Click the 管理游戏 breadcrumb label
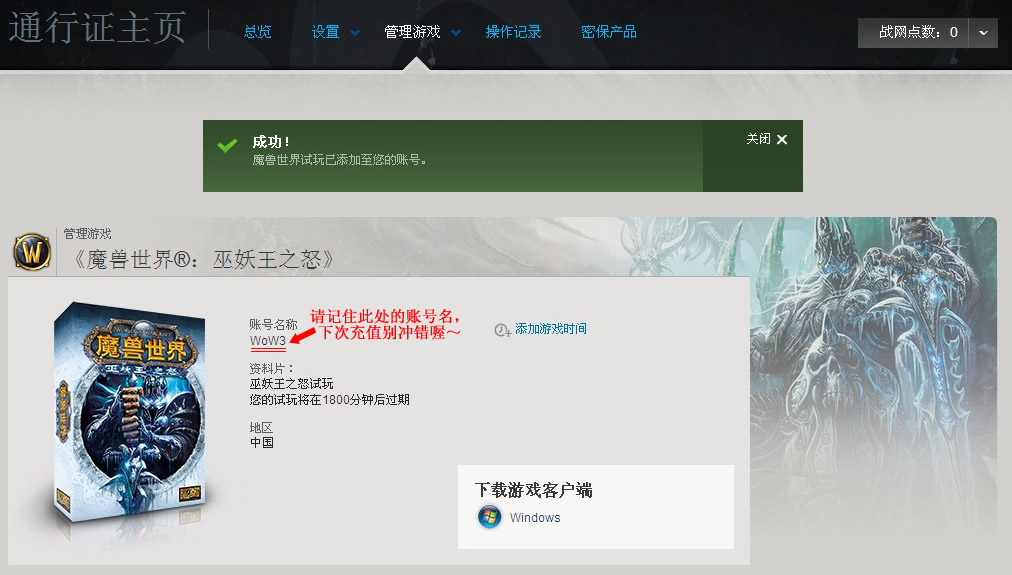This screenshot has width=1012, height=575. coord(87,234)
